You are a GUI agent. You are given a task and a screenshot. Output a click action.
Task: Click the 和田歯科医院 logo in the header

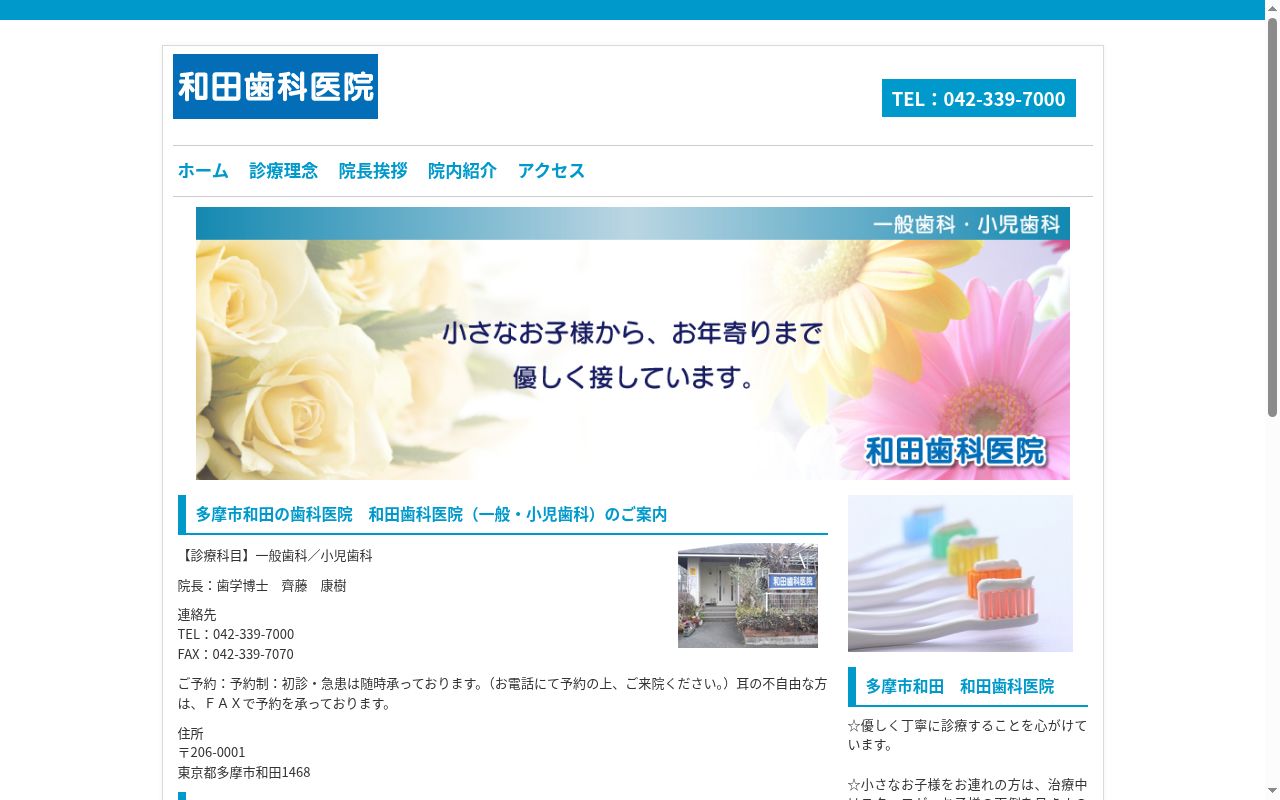(x=275, y=86)
